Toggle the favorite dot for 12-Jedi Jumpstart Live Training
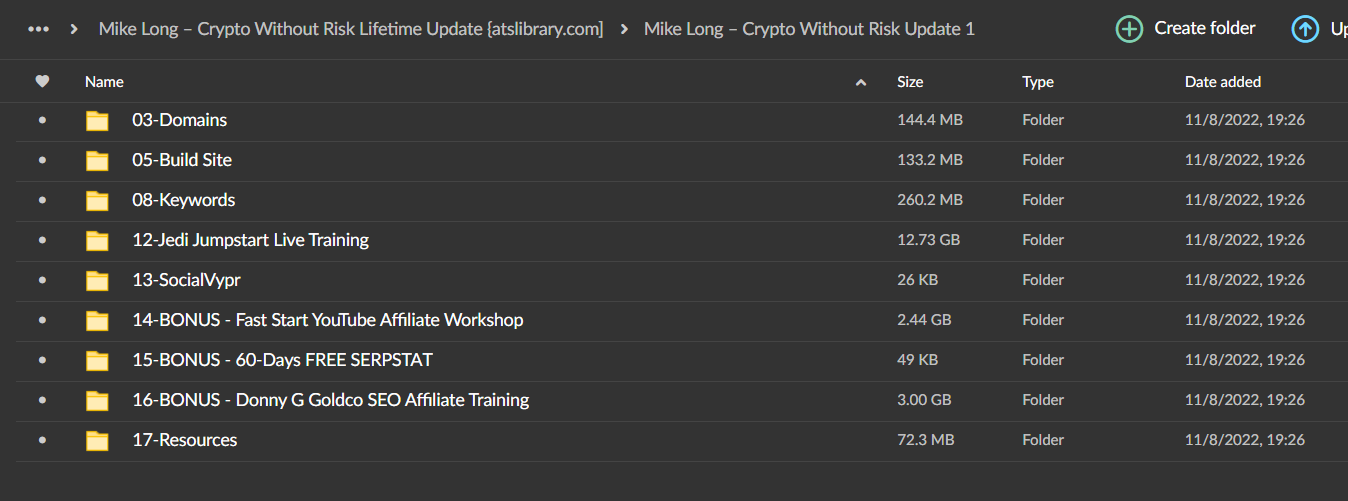The height and width of the screenshot is (501, 1348). 42,240
